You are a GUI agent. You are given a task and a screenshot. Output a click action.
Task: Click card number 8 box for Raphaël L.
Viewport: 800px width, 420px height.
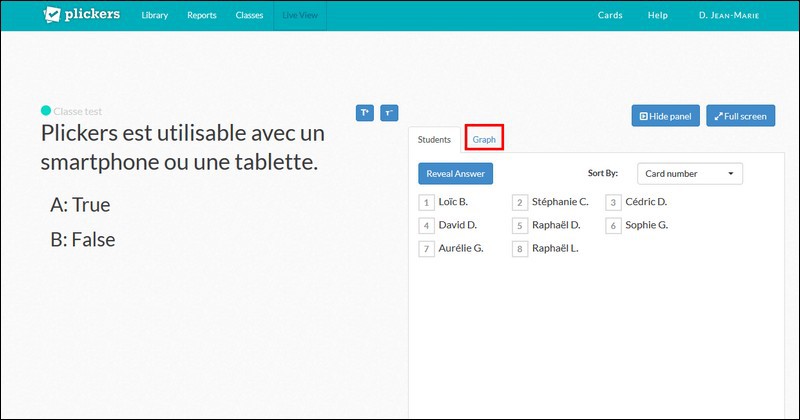pos(519,249)
